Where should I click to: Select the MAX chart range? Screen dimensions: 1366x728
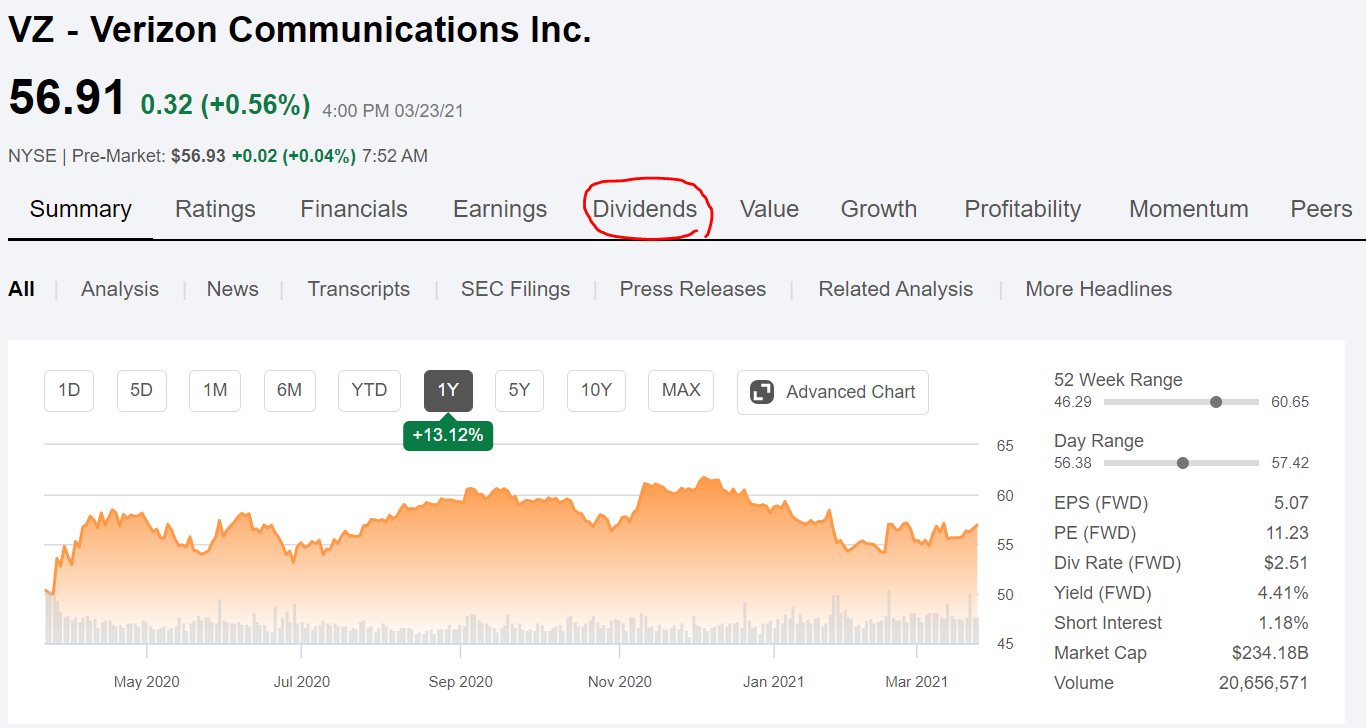pos(681,390)
